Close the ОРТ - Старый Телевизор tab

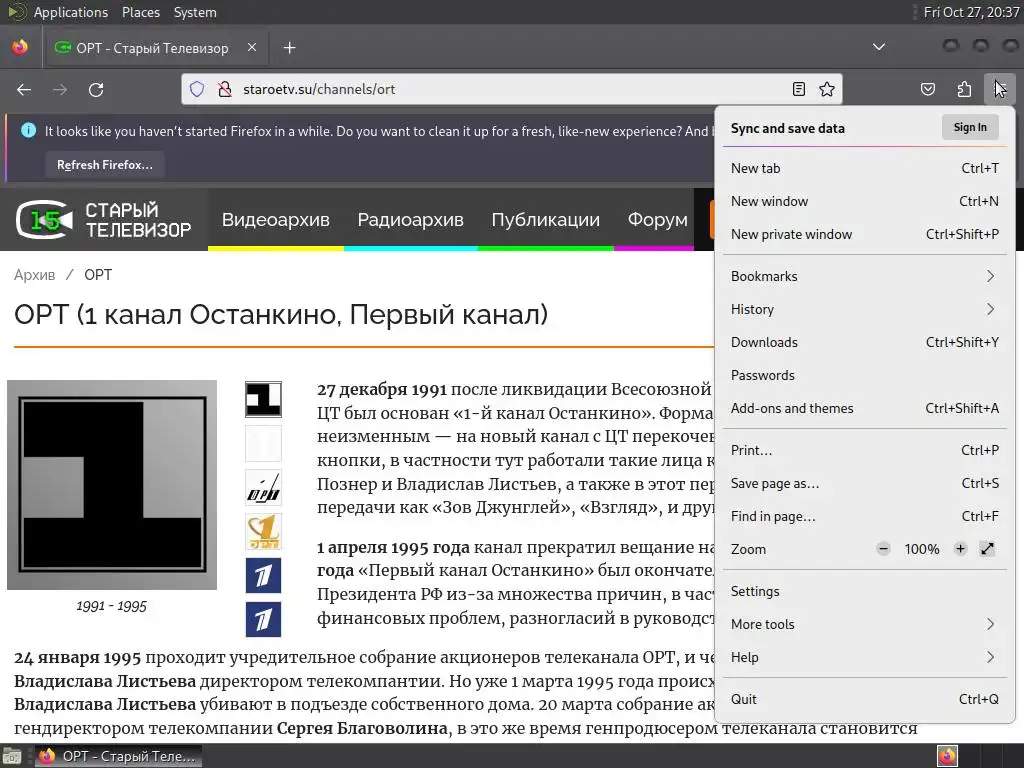[252, 48]
